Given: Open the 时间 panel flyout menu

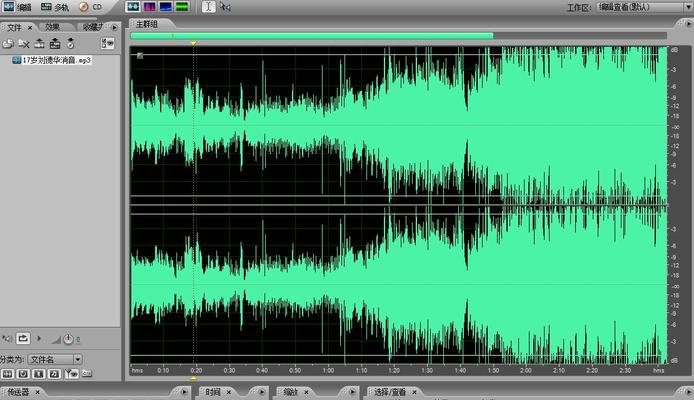Looking at the screenshot, I should [x=262, y=392].
